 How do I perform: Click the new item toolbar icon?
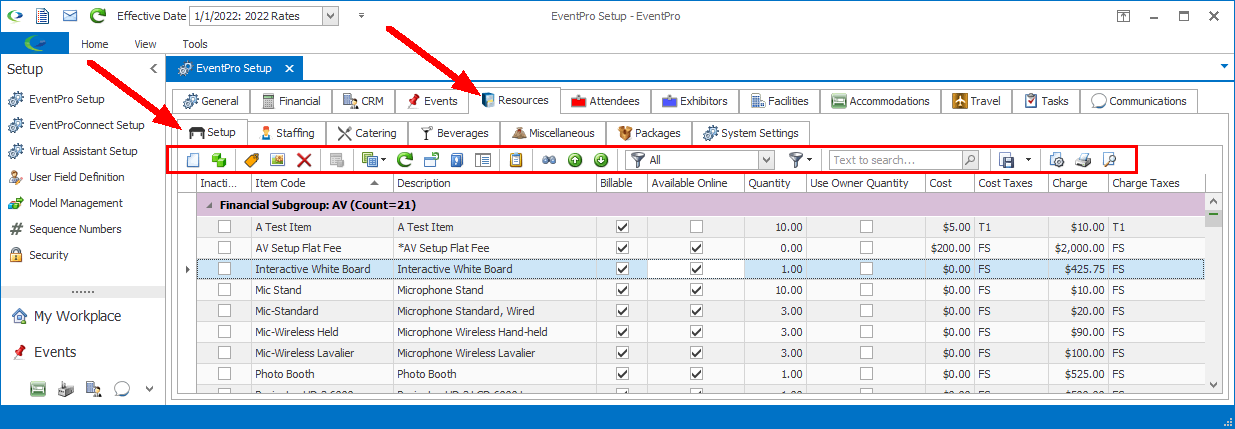(194, 160)
